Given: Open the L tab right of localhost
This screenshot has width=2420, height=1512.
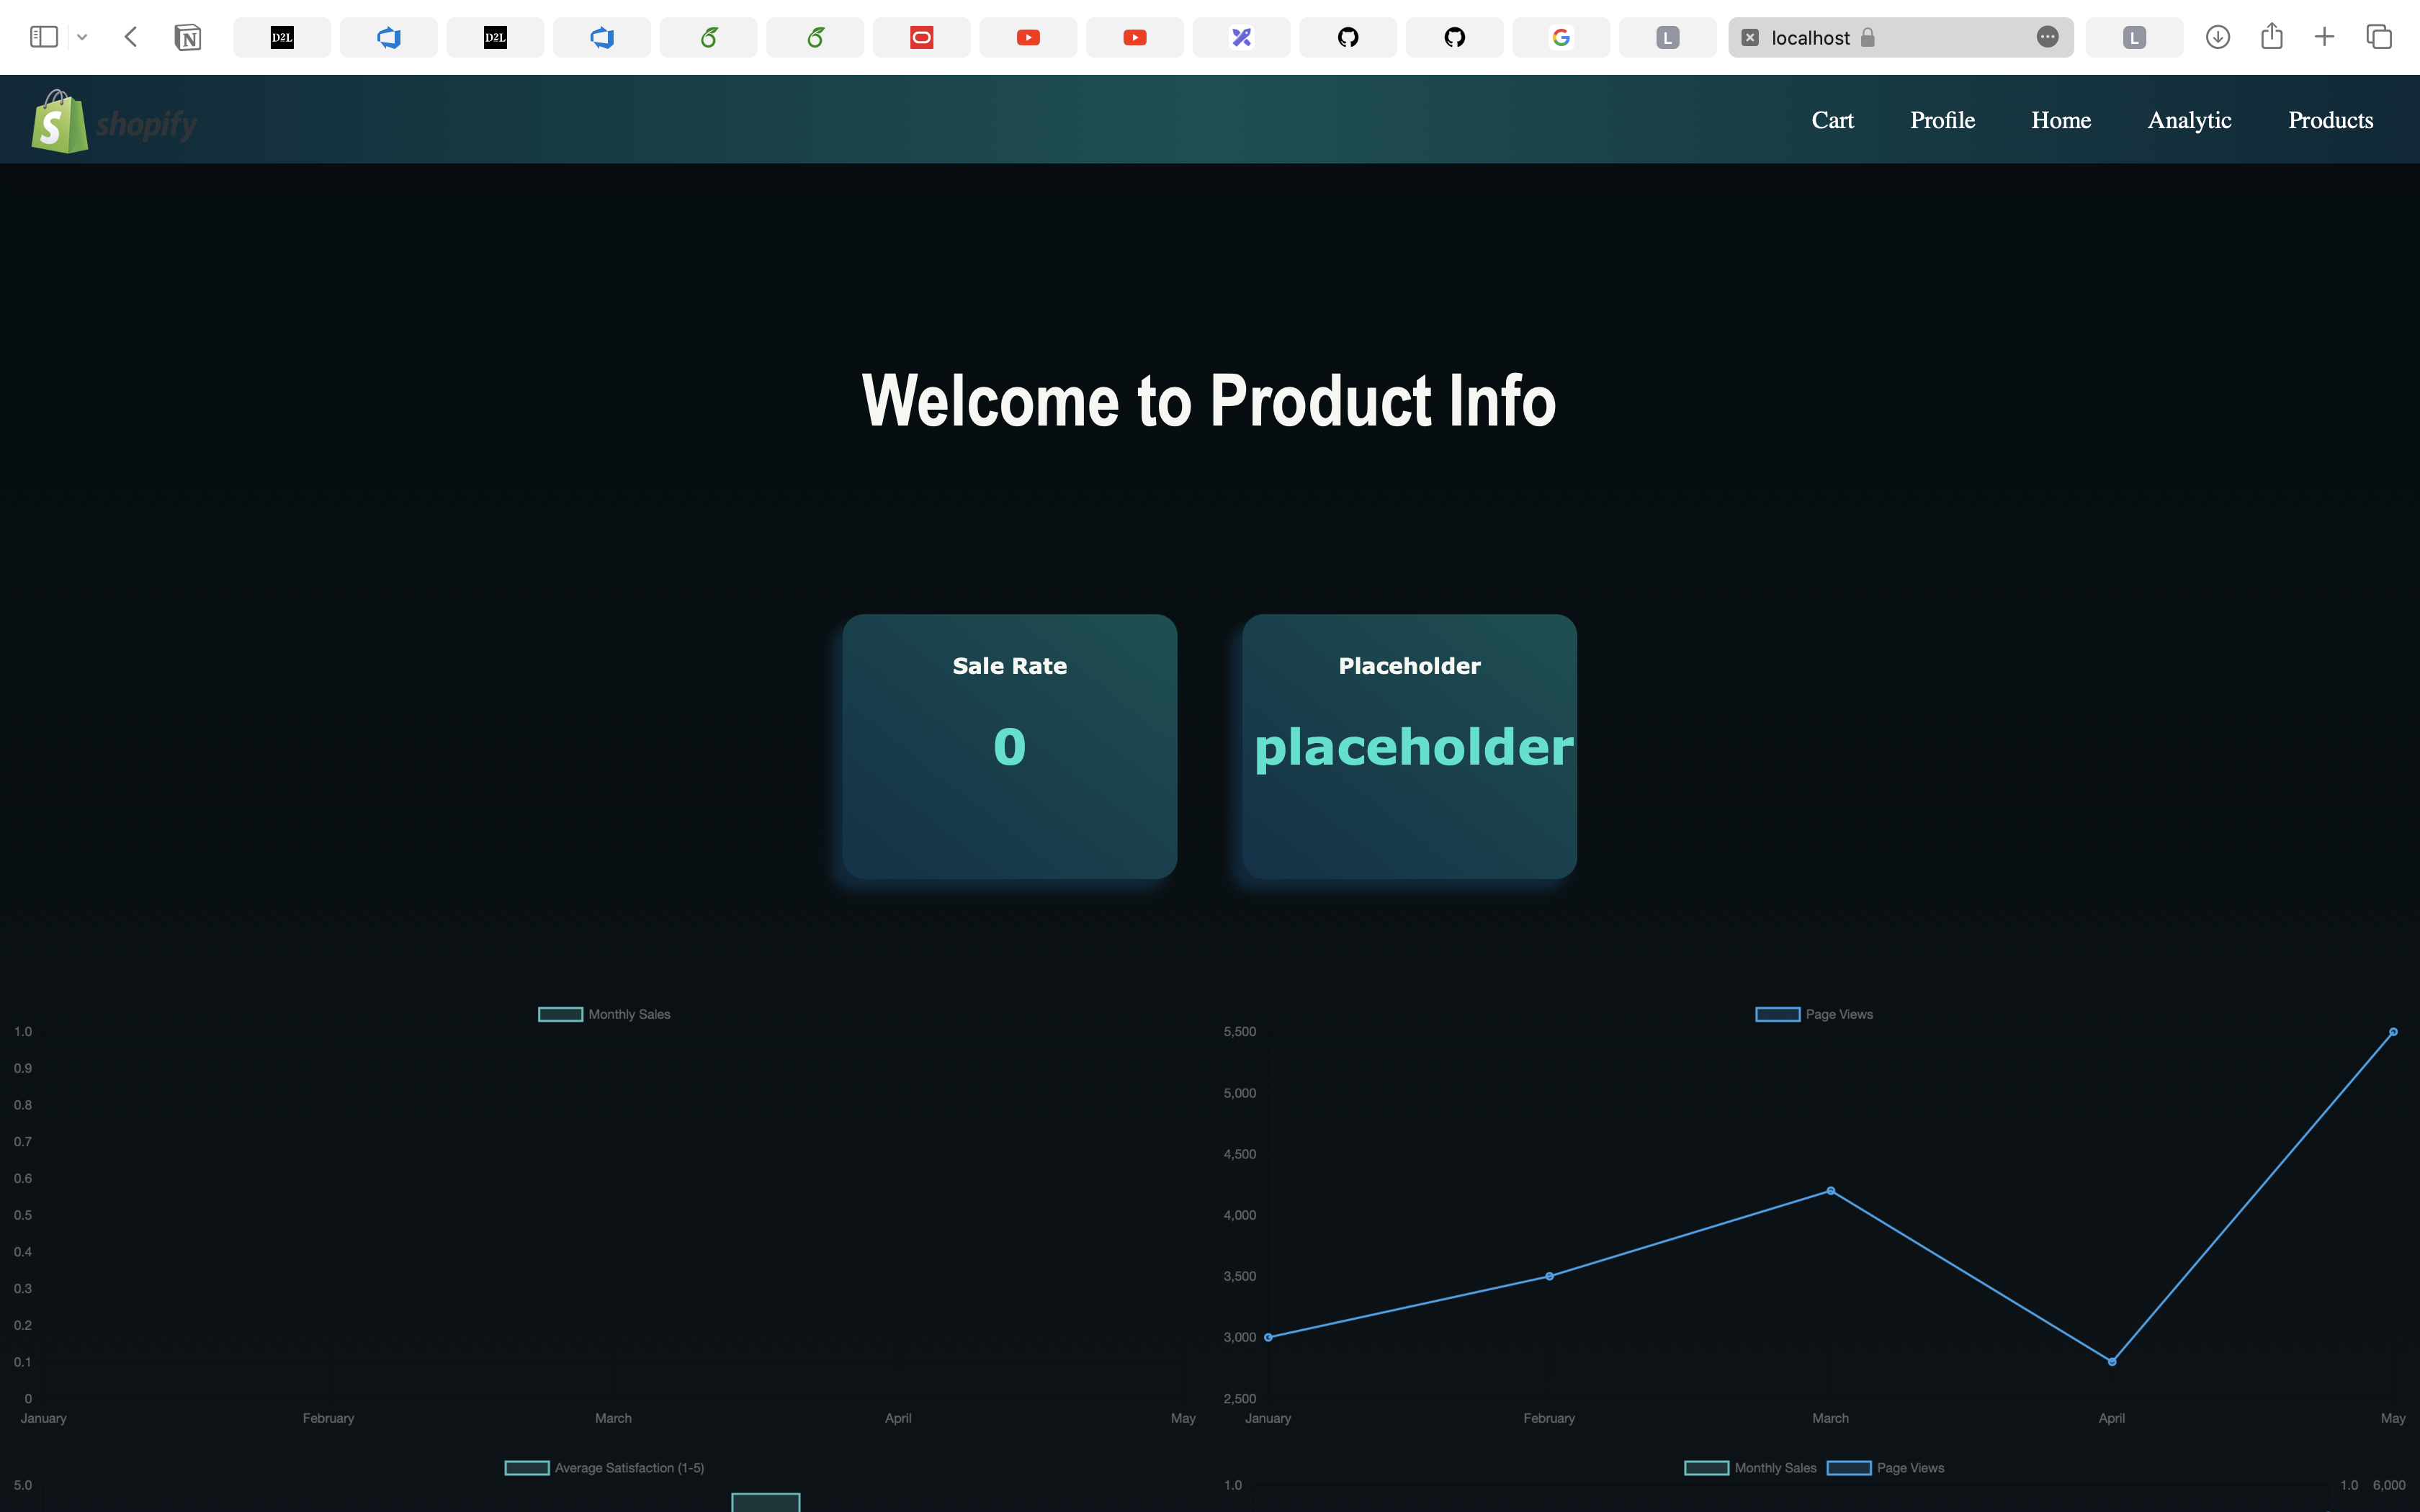Looking at the screenshot, I should [2134, 37].
